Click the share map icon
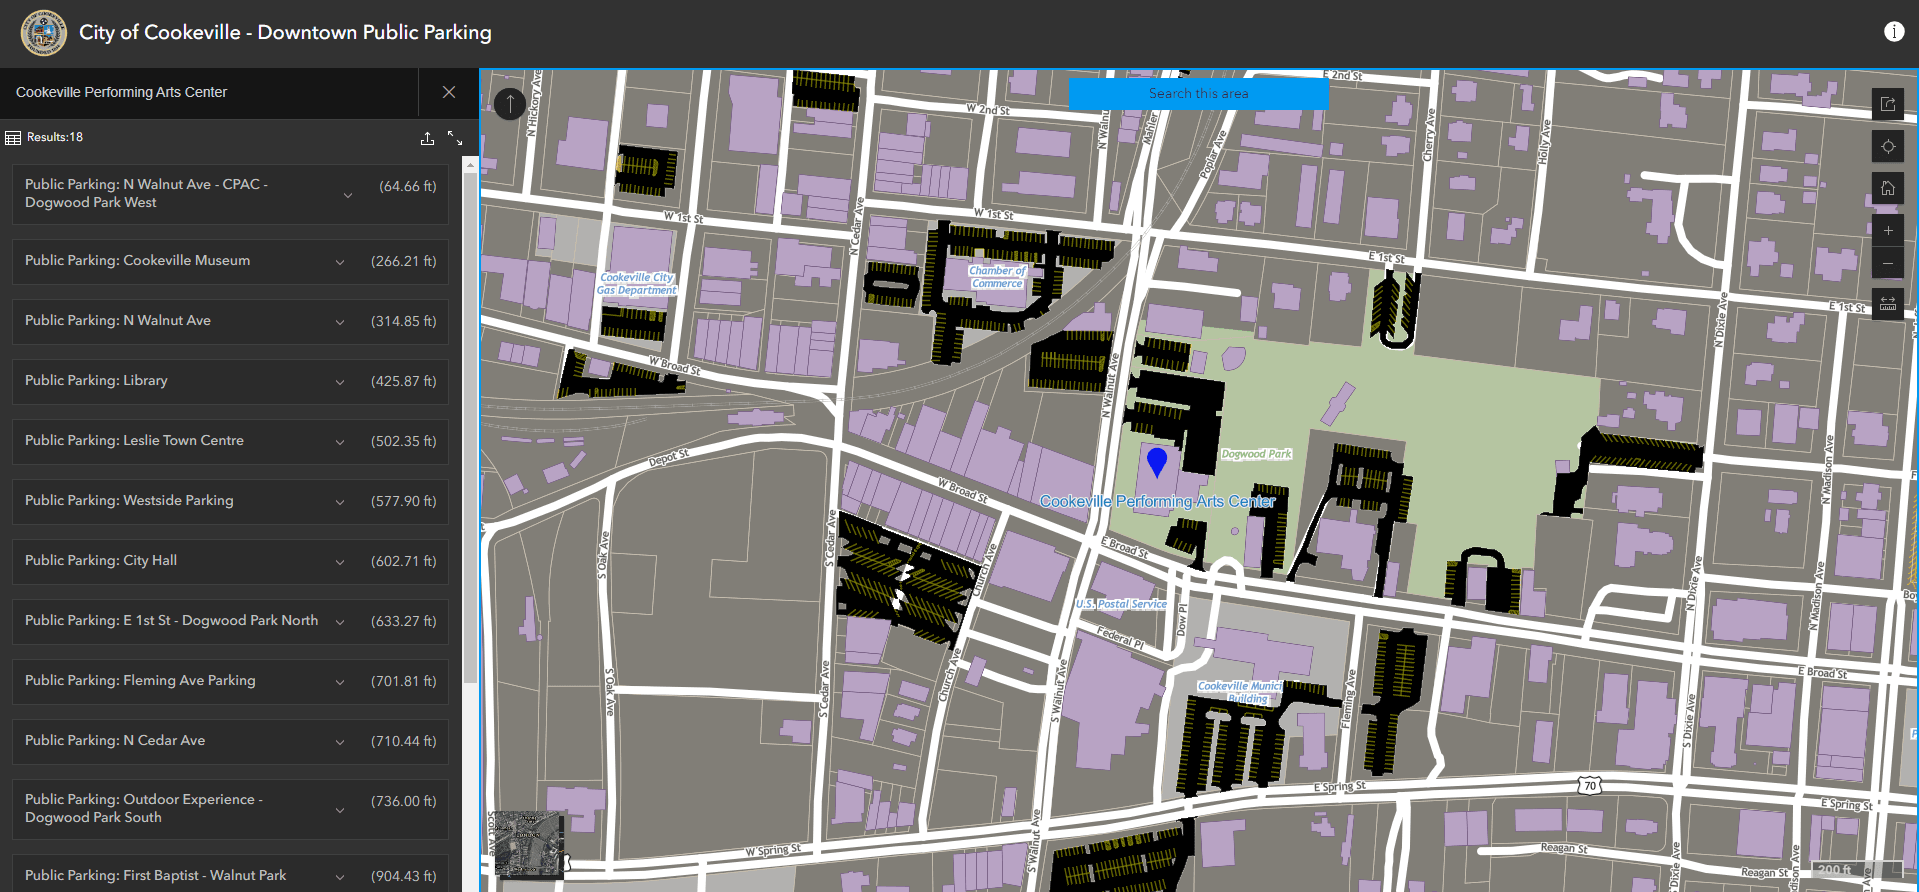1919x892 pixels. coord(1887,104)
